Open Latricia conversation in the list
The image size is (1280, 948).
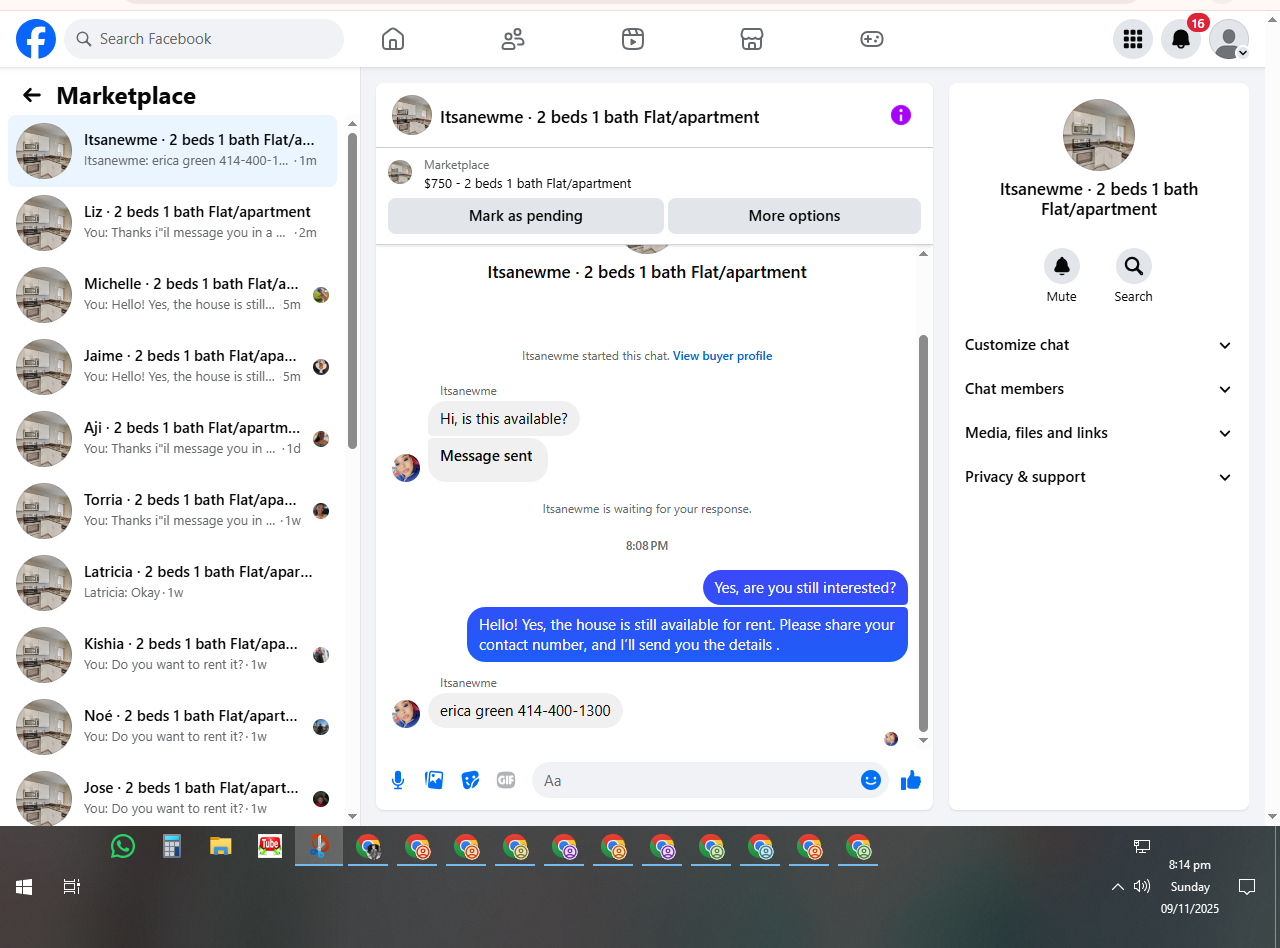[x=172, y=583]
